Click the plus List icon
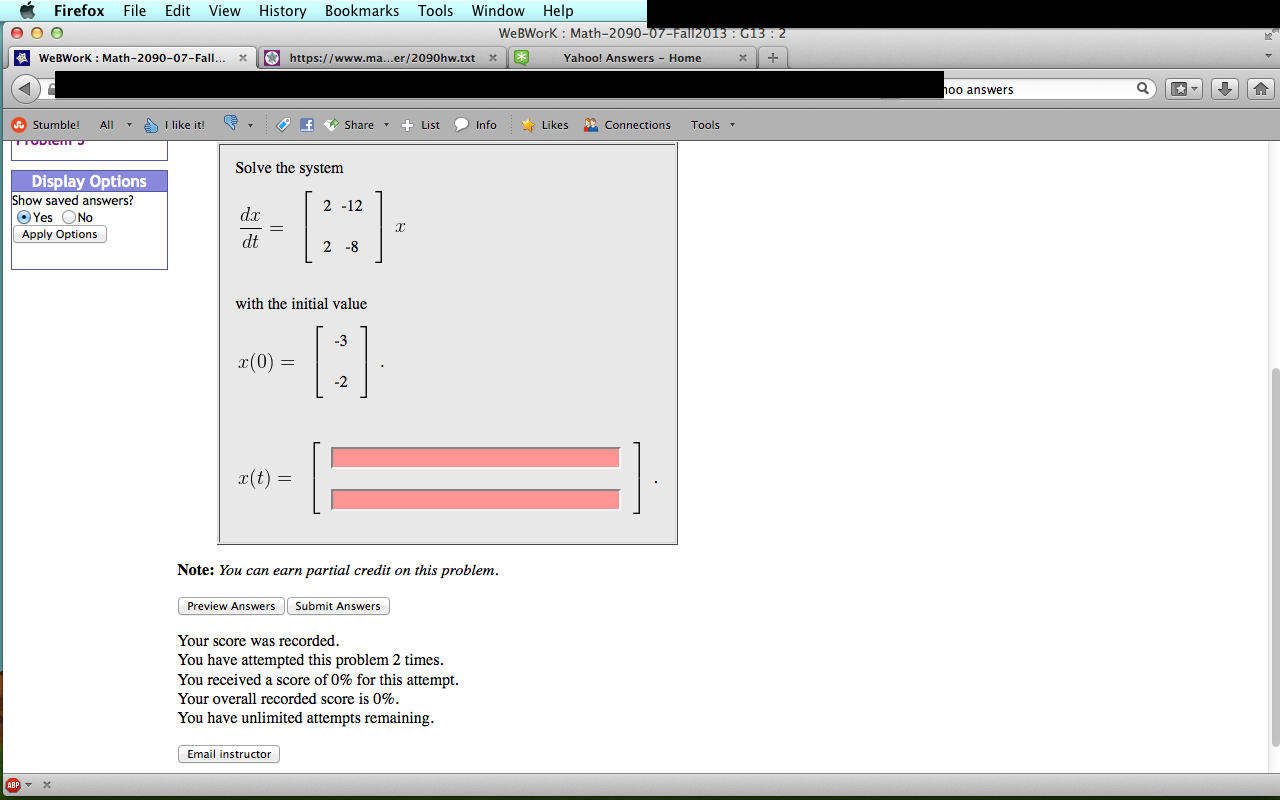Viewport: 1280px width, 800px height. (408, 125)
